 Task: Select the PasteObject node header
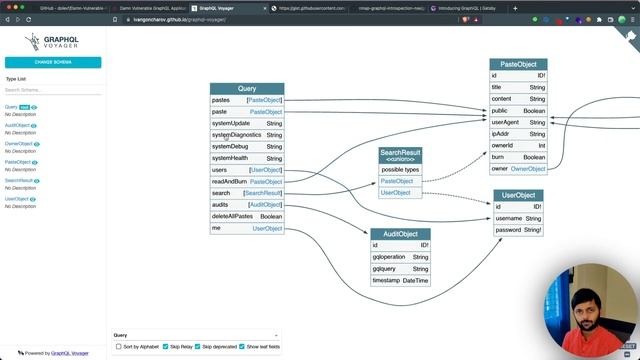click(518, 64)
